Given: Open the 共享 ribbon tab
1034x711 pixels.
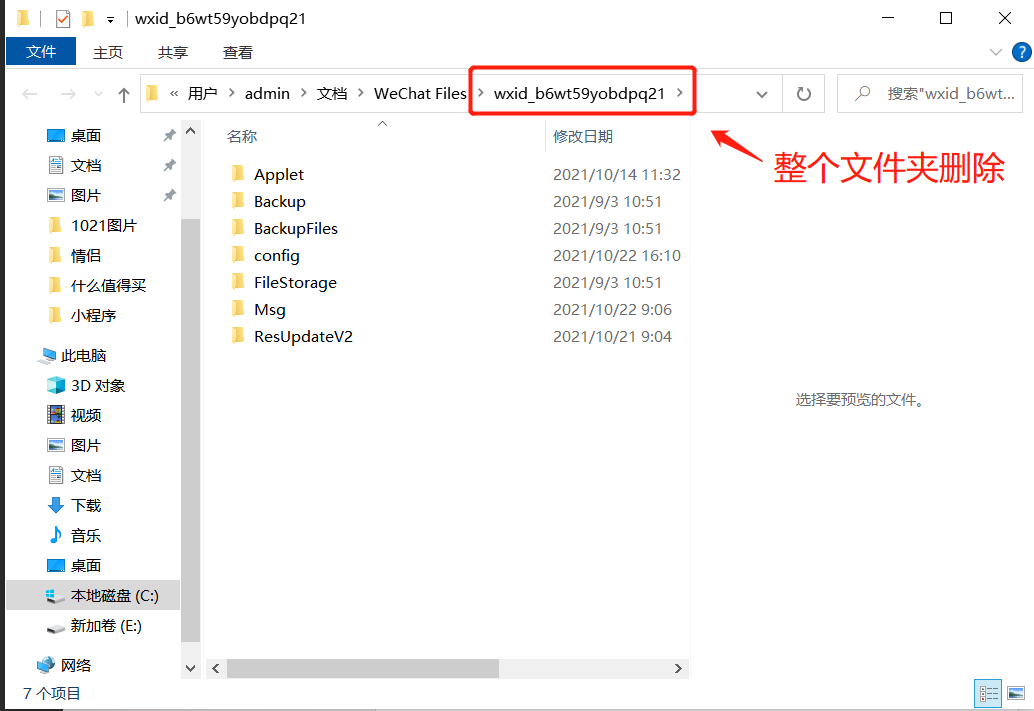Looking at the screenshot, I should tap(173, 52).
